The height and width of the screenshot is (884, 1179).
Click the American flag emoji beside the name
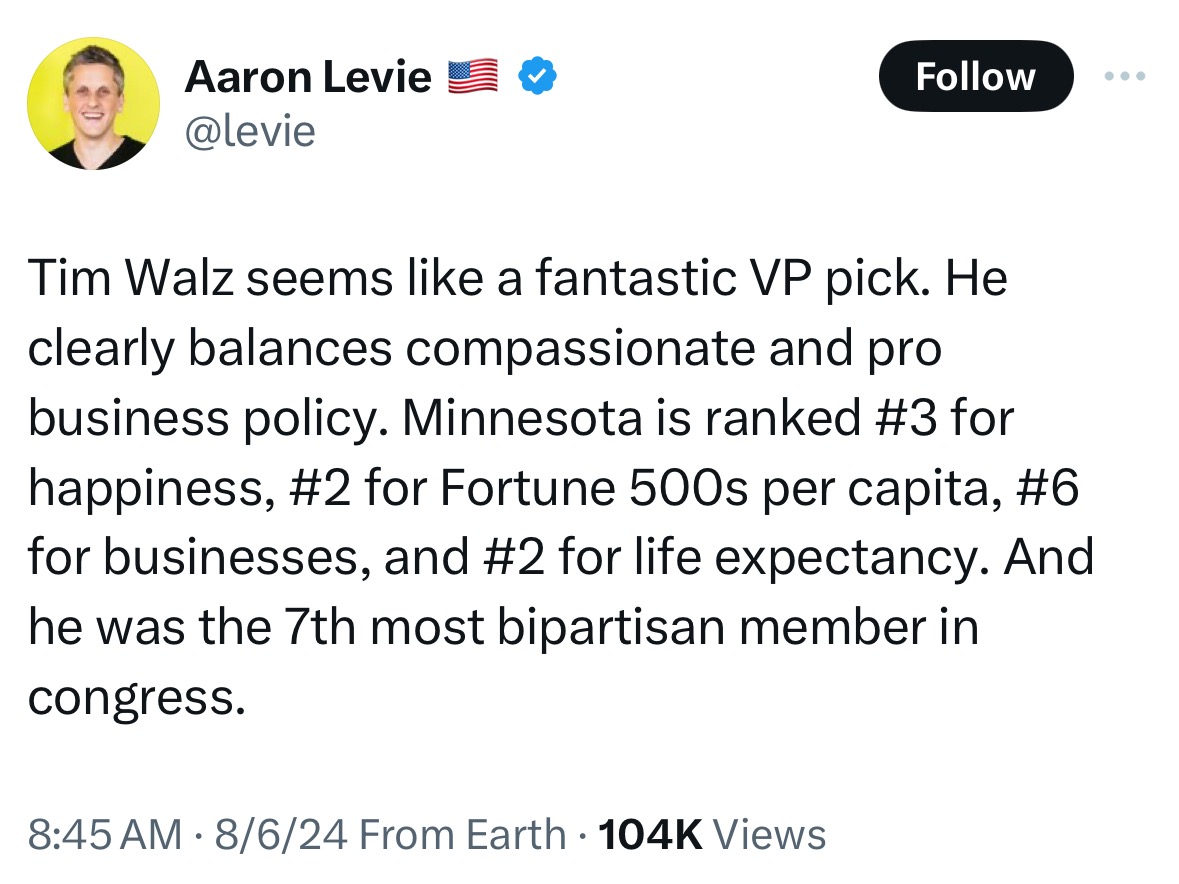[473, 76]
